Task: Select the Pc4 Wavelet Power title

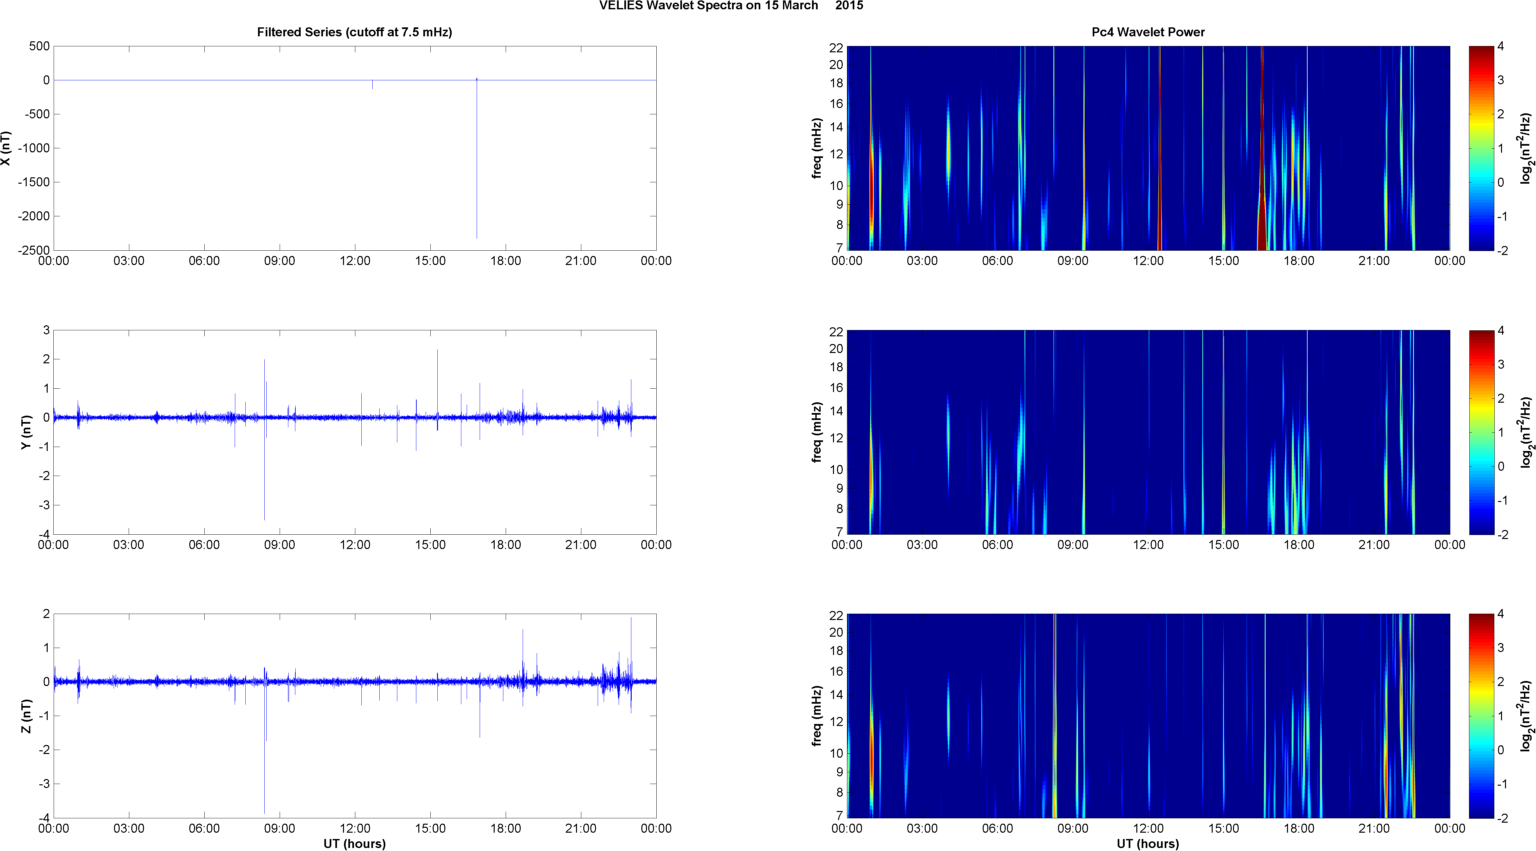Action: (x=1147, y=32)
